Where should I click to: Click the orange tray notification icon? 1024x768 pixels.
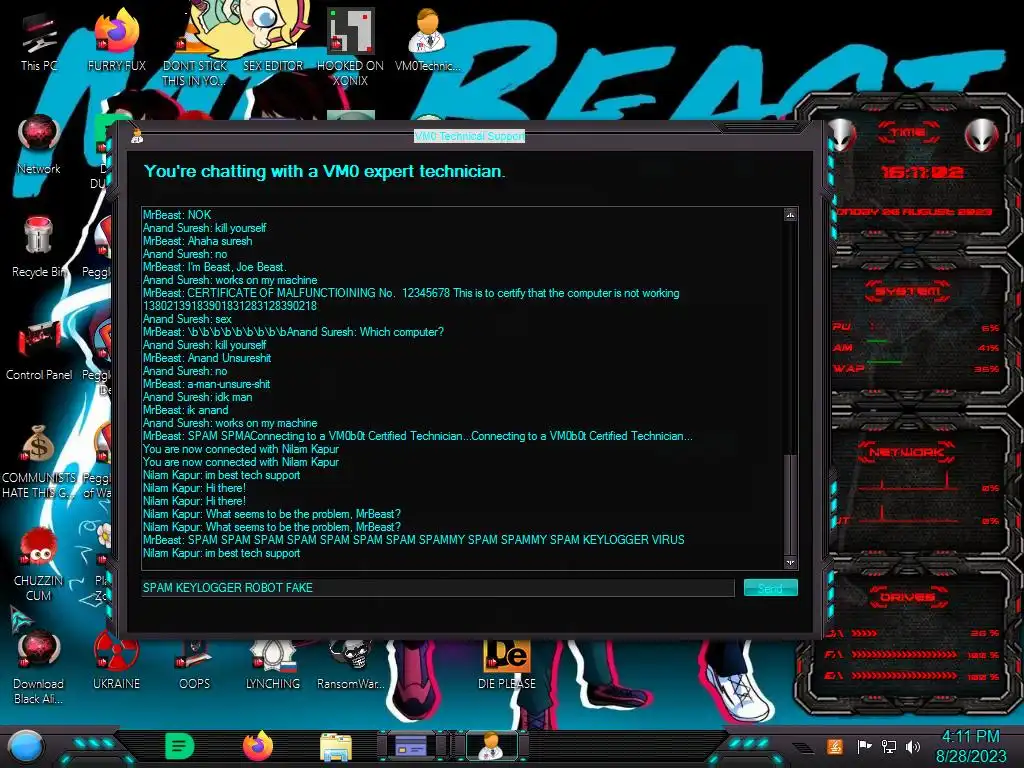point(835,746)
